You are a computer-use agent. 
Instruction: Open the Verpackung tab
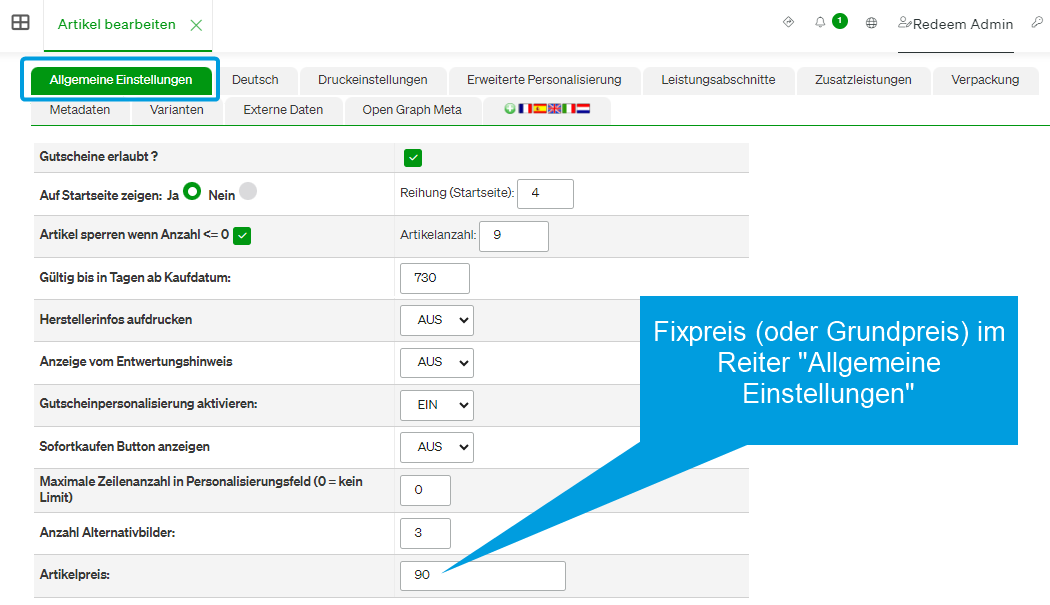click(985, 80)
